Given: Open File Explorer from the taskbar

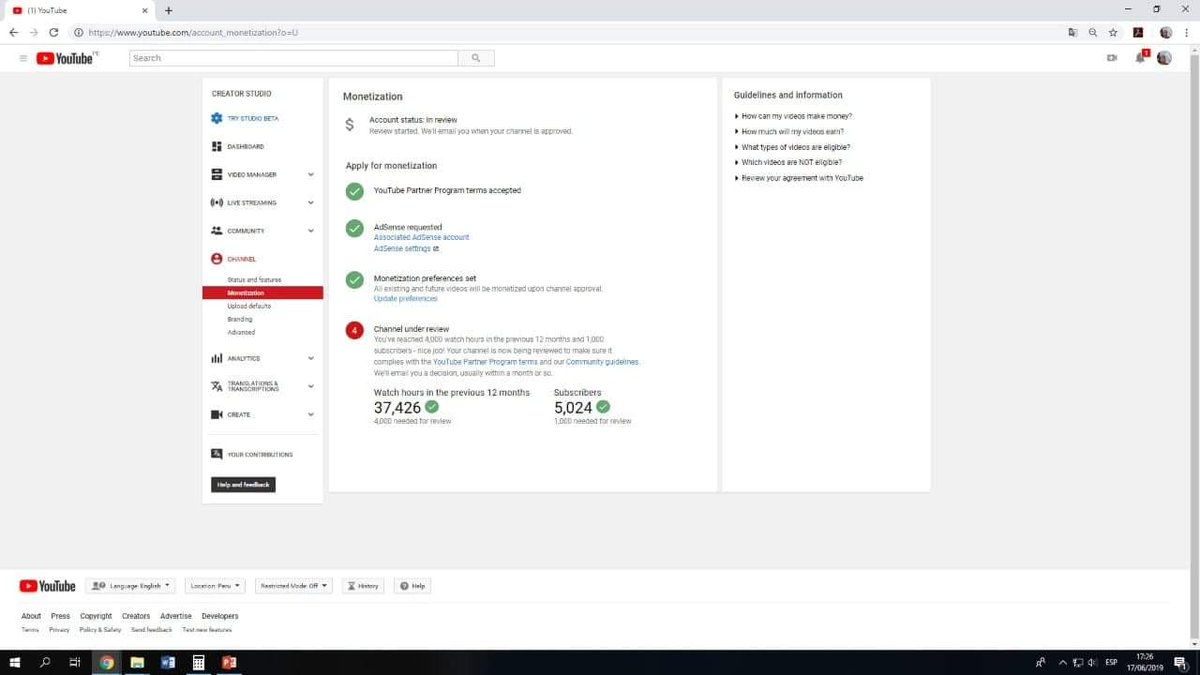Looking at the screenshot, I should [x=137, y=662].
